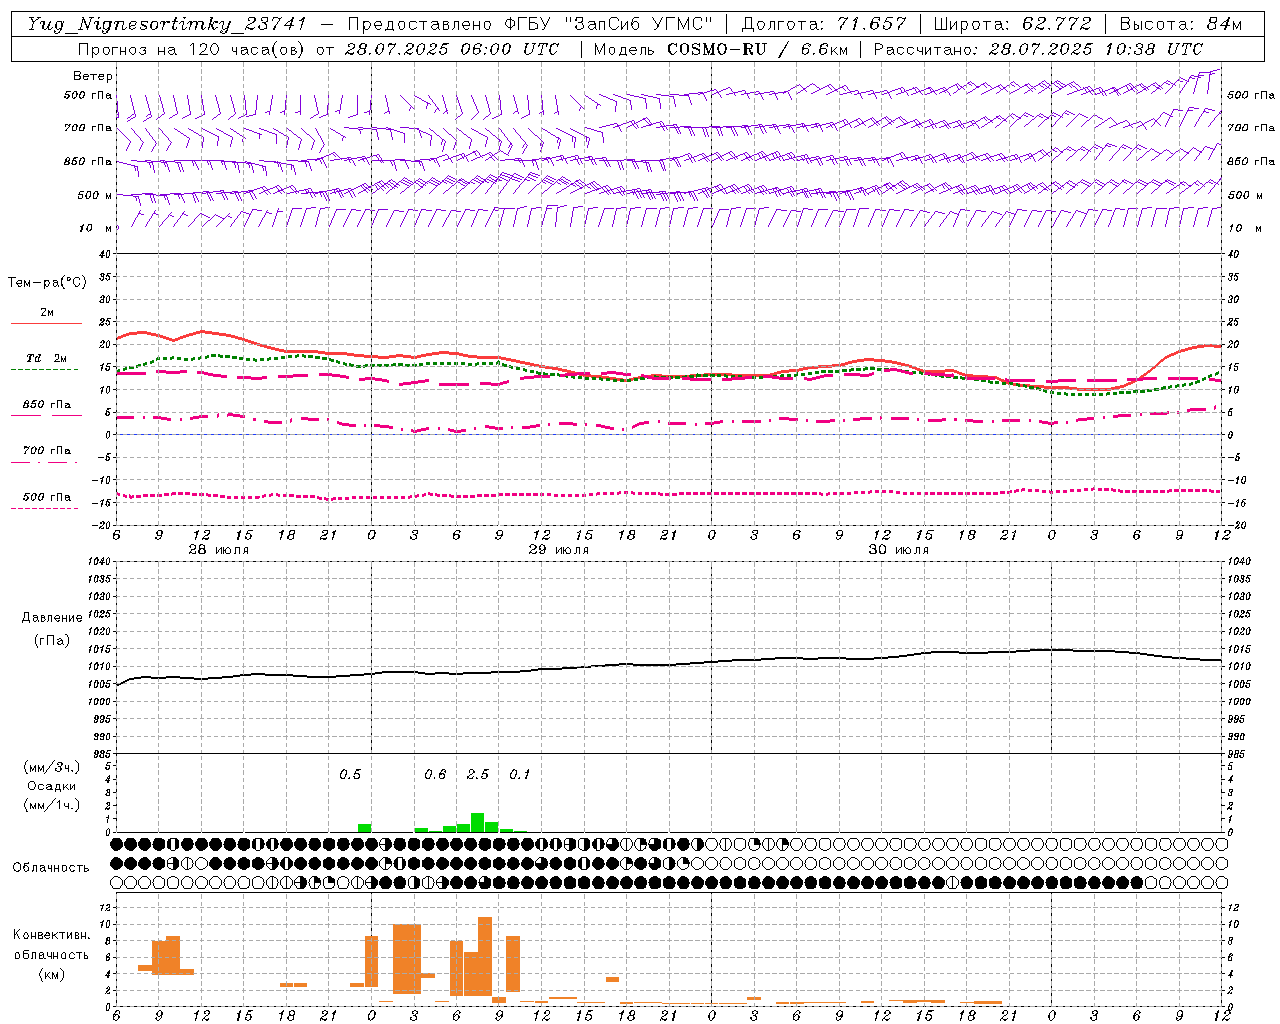Click the red 2м legend line swatch
The image size is (1280, 1024).
point(46,324)
